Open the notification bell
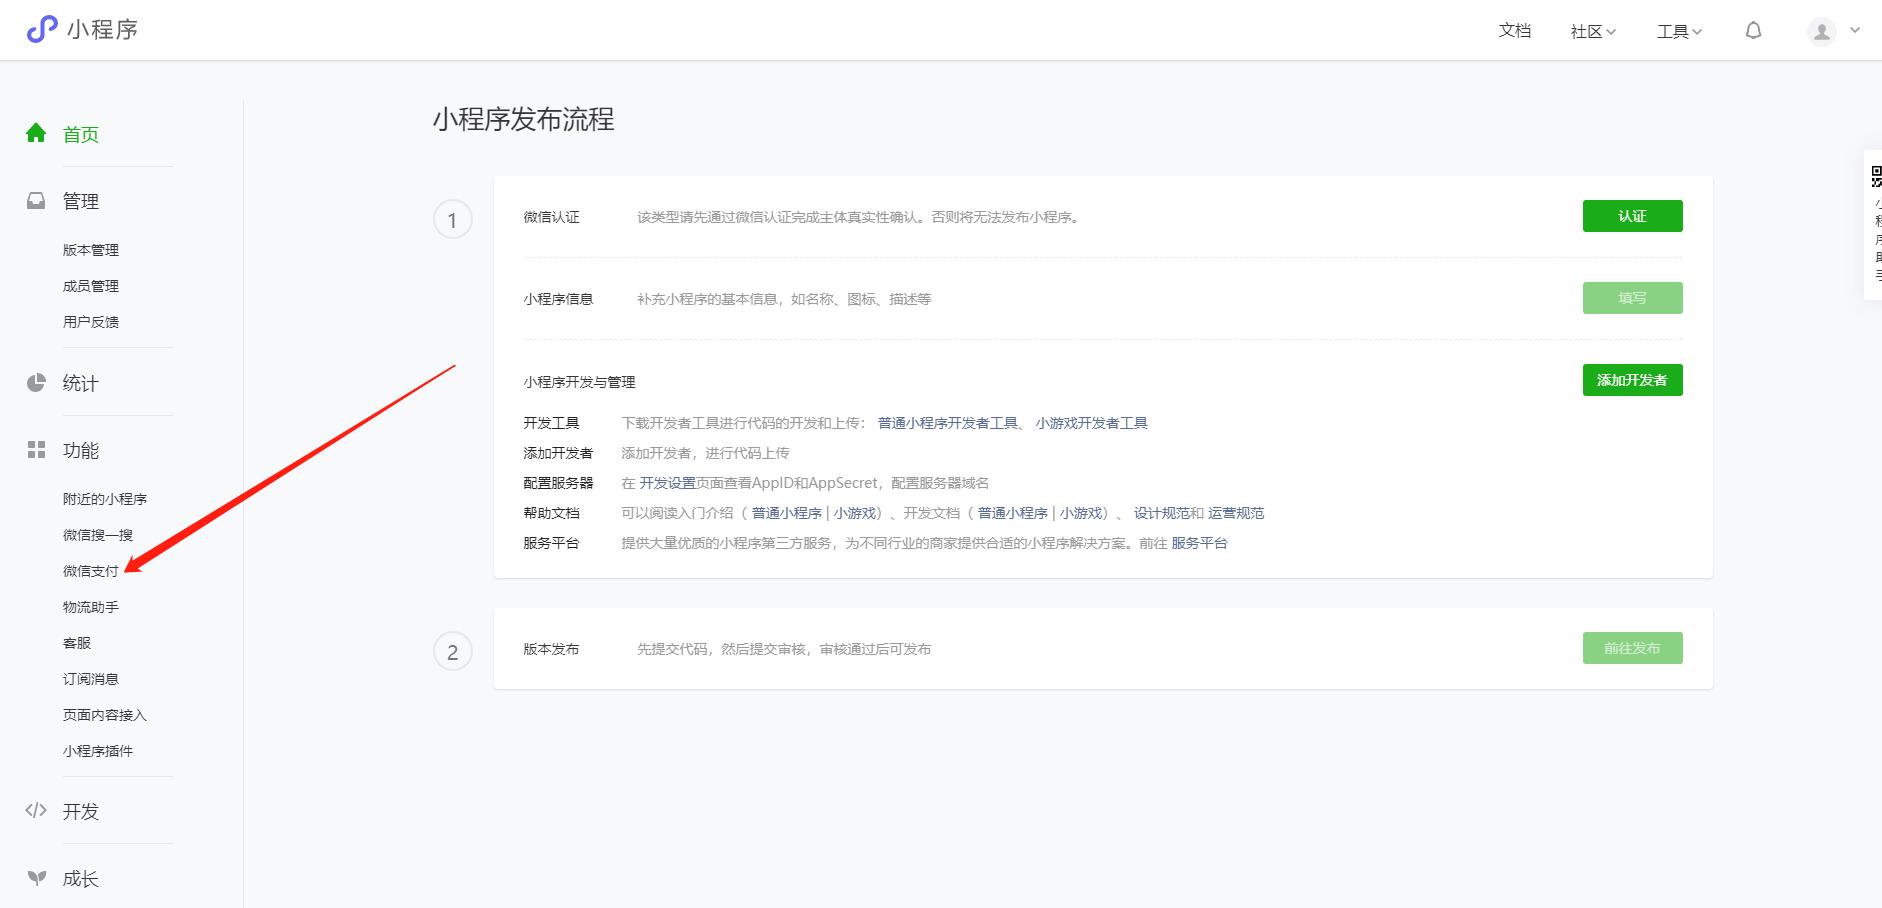Image resolution: width=1882 pixels, height=908 pixels. 1753,30
